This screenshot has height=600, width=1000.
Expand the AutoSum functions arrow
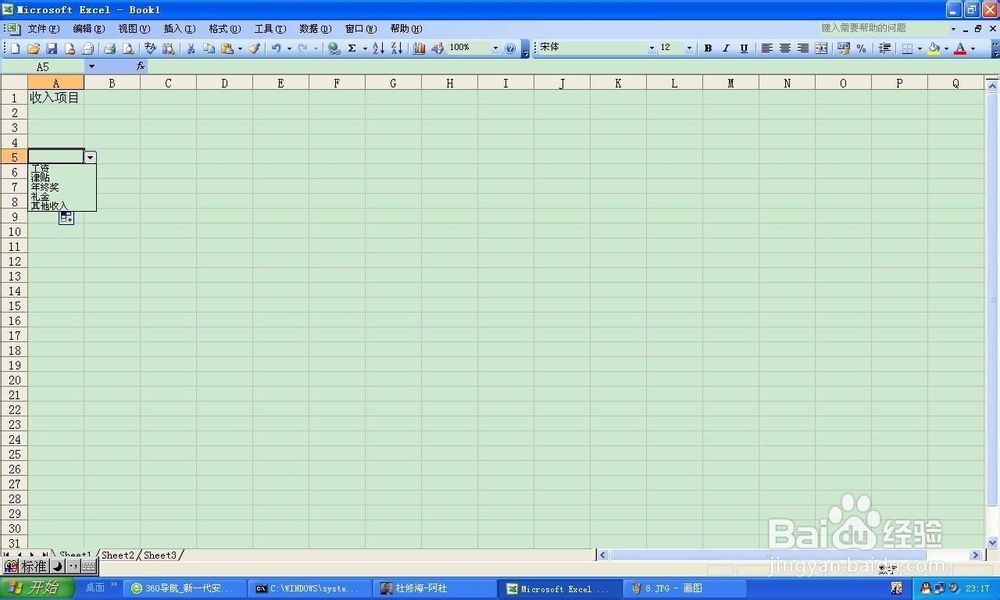365,48
